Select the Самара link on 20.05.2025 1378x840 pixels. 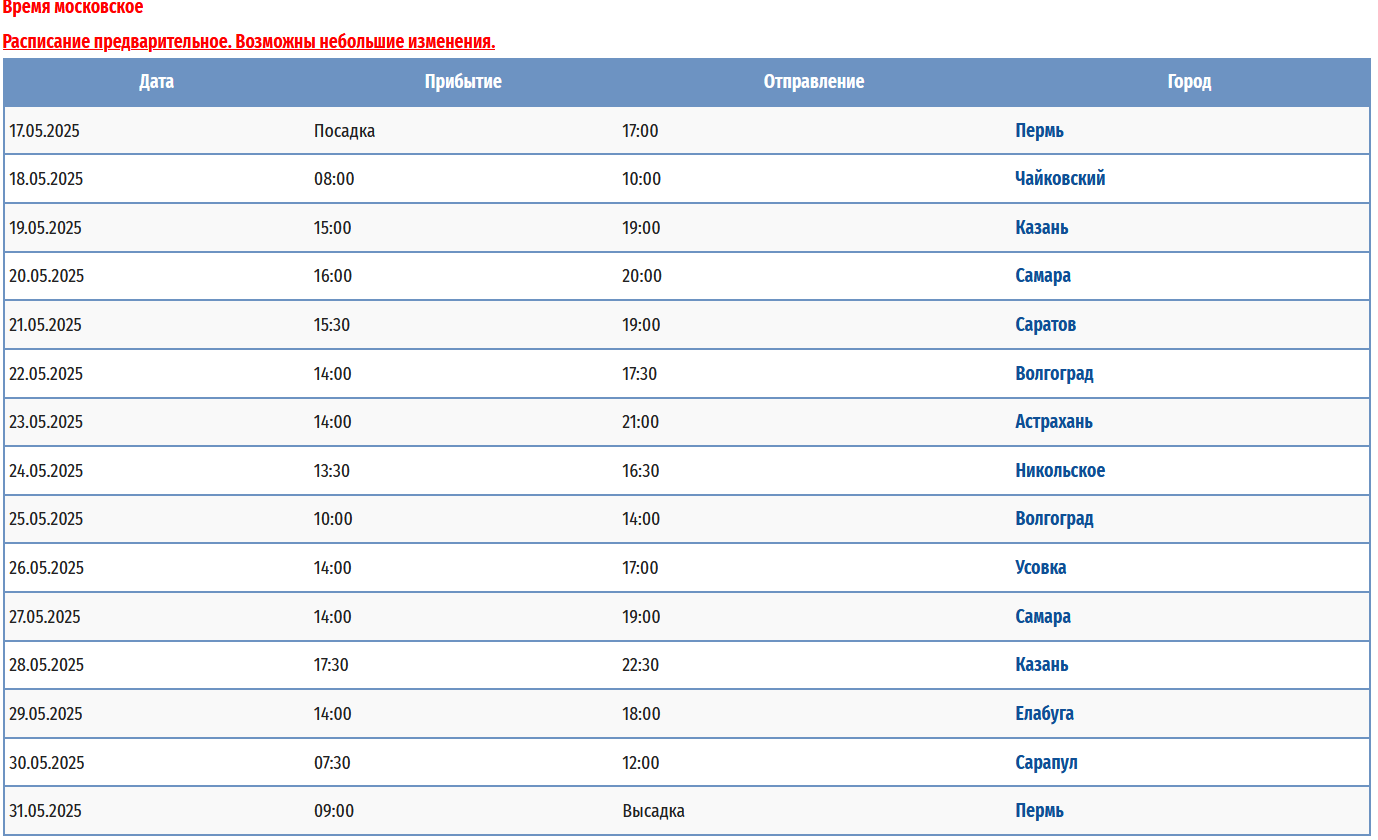point(1043,276)
